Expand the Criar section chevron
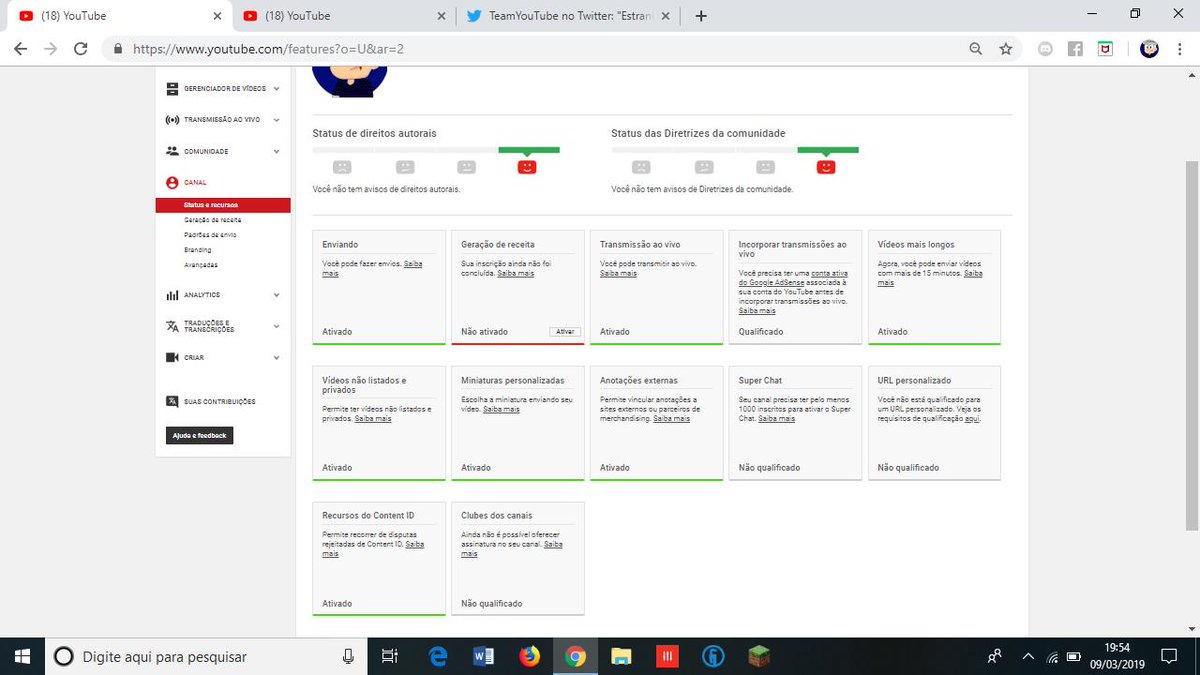The width and height of the screenshot is (1200, 675). [276, 358]
